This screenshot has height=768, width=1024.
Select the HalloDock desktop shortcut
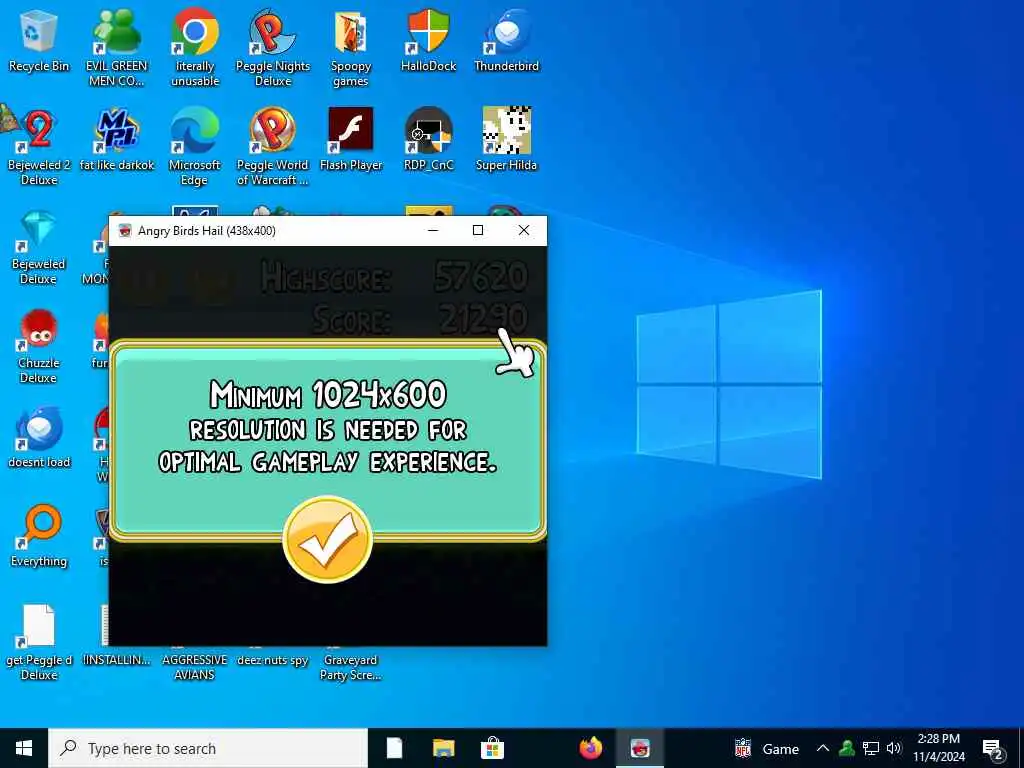(x=428, y=40)
